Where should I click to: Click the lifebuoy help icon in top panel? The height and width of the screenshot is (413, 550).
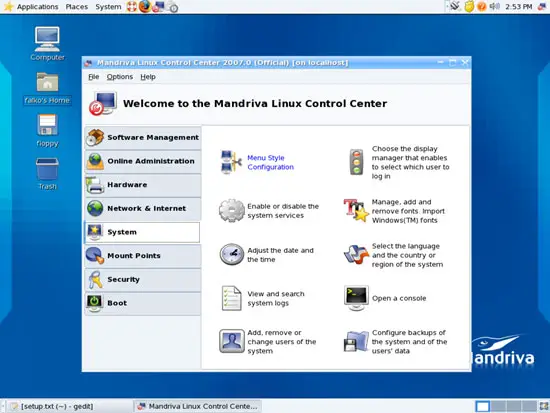132,7
